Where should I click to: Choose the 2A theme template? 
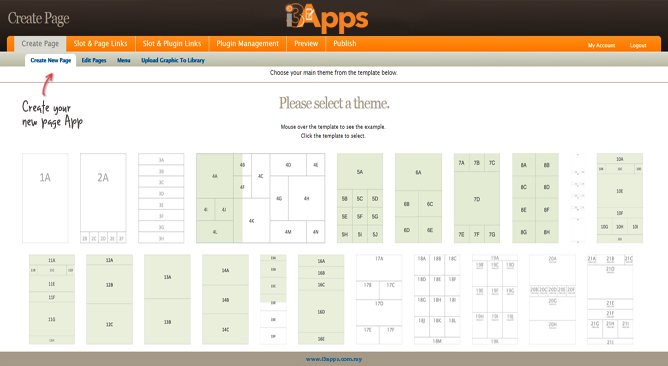click(x=103, y=198)
